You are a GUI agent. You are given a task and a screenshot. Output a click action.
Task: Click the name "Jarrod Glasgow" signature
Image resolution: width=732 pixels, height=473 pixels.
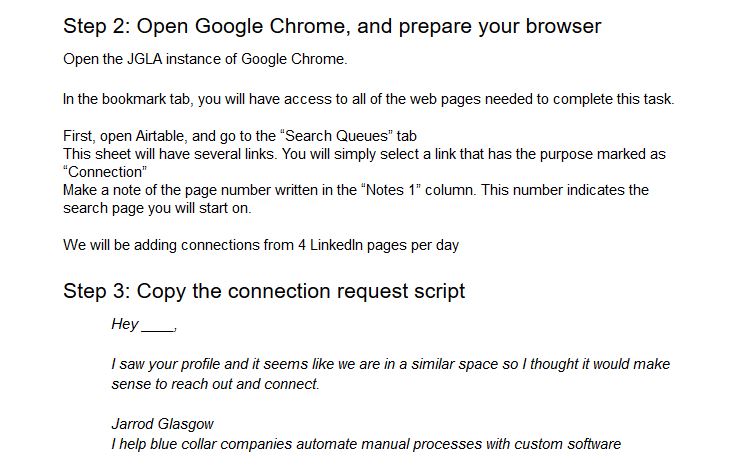(162, 424)
